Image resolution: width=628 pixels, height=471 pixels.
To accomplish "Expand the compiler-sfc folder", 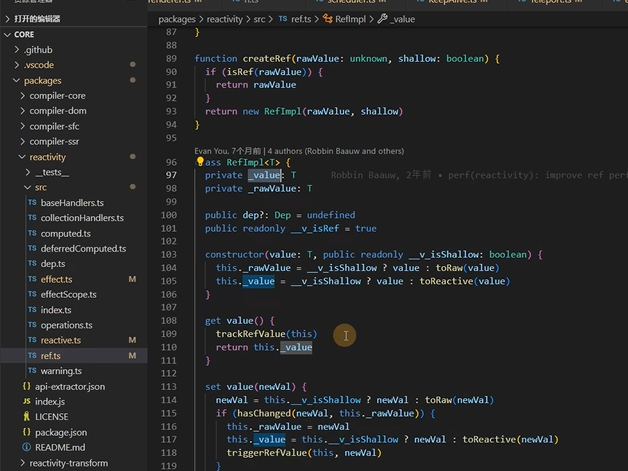I will coord(22,126).
